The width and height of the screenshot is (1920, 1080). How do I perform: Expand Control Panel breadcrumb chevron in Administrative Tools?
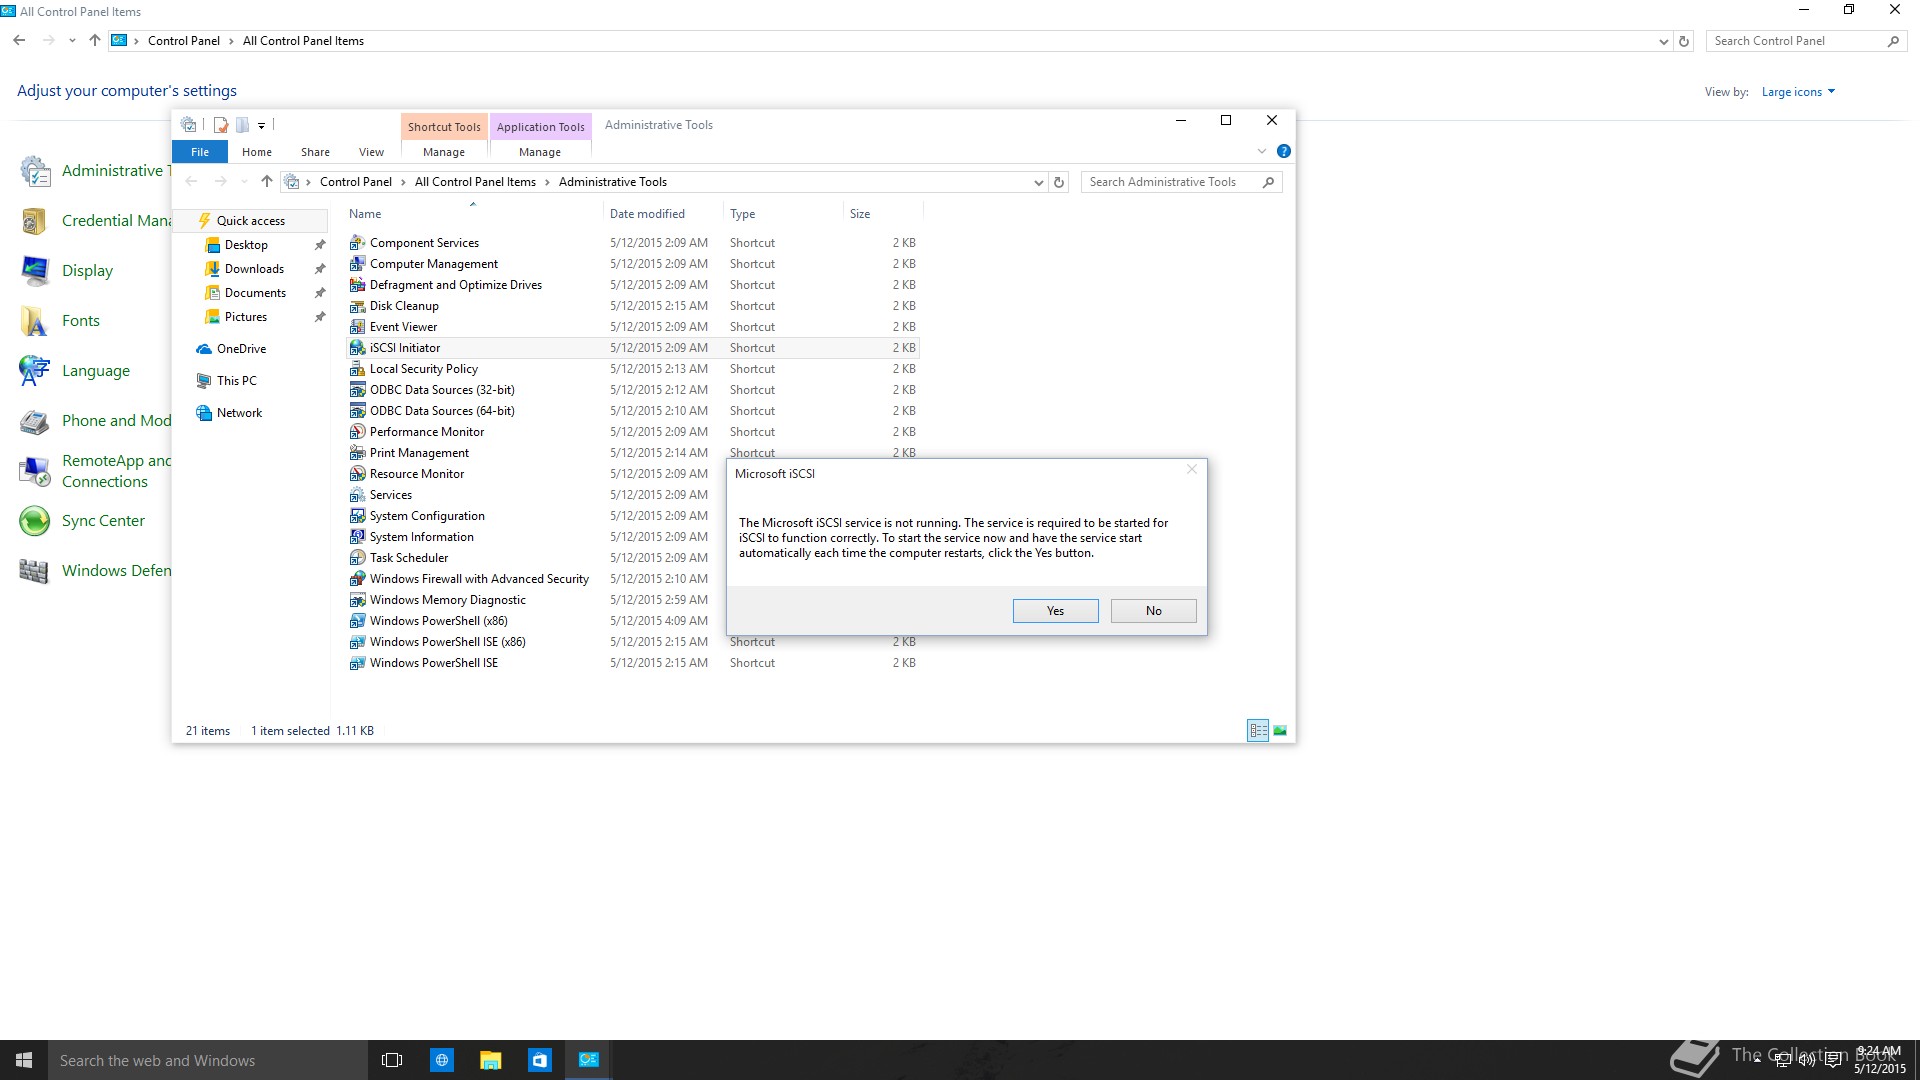click(403, 182)
